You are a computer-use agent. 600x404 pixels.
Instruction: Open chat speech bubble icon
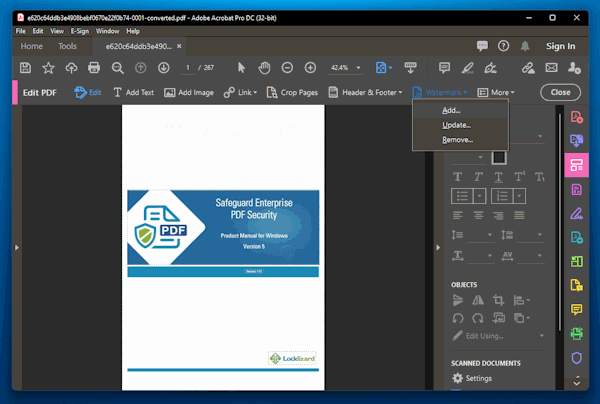(x=482, y=46)
